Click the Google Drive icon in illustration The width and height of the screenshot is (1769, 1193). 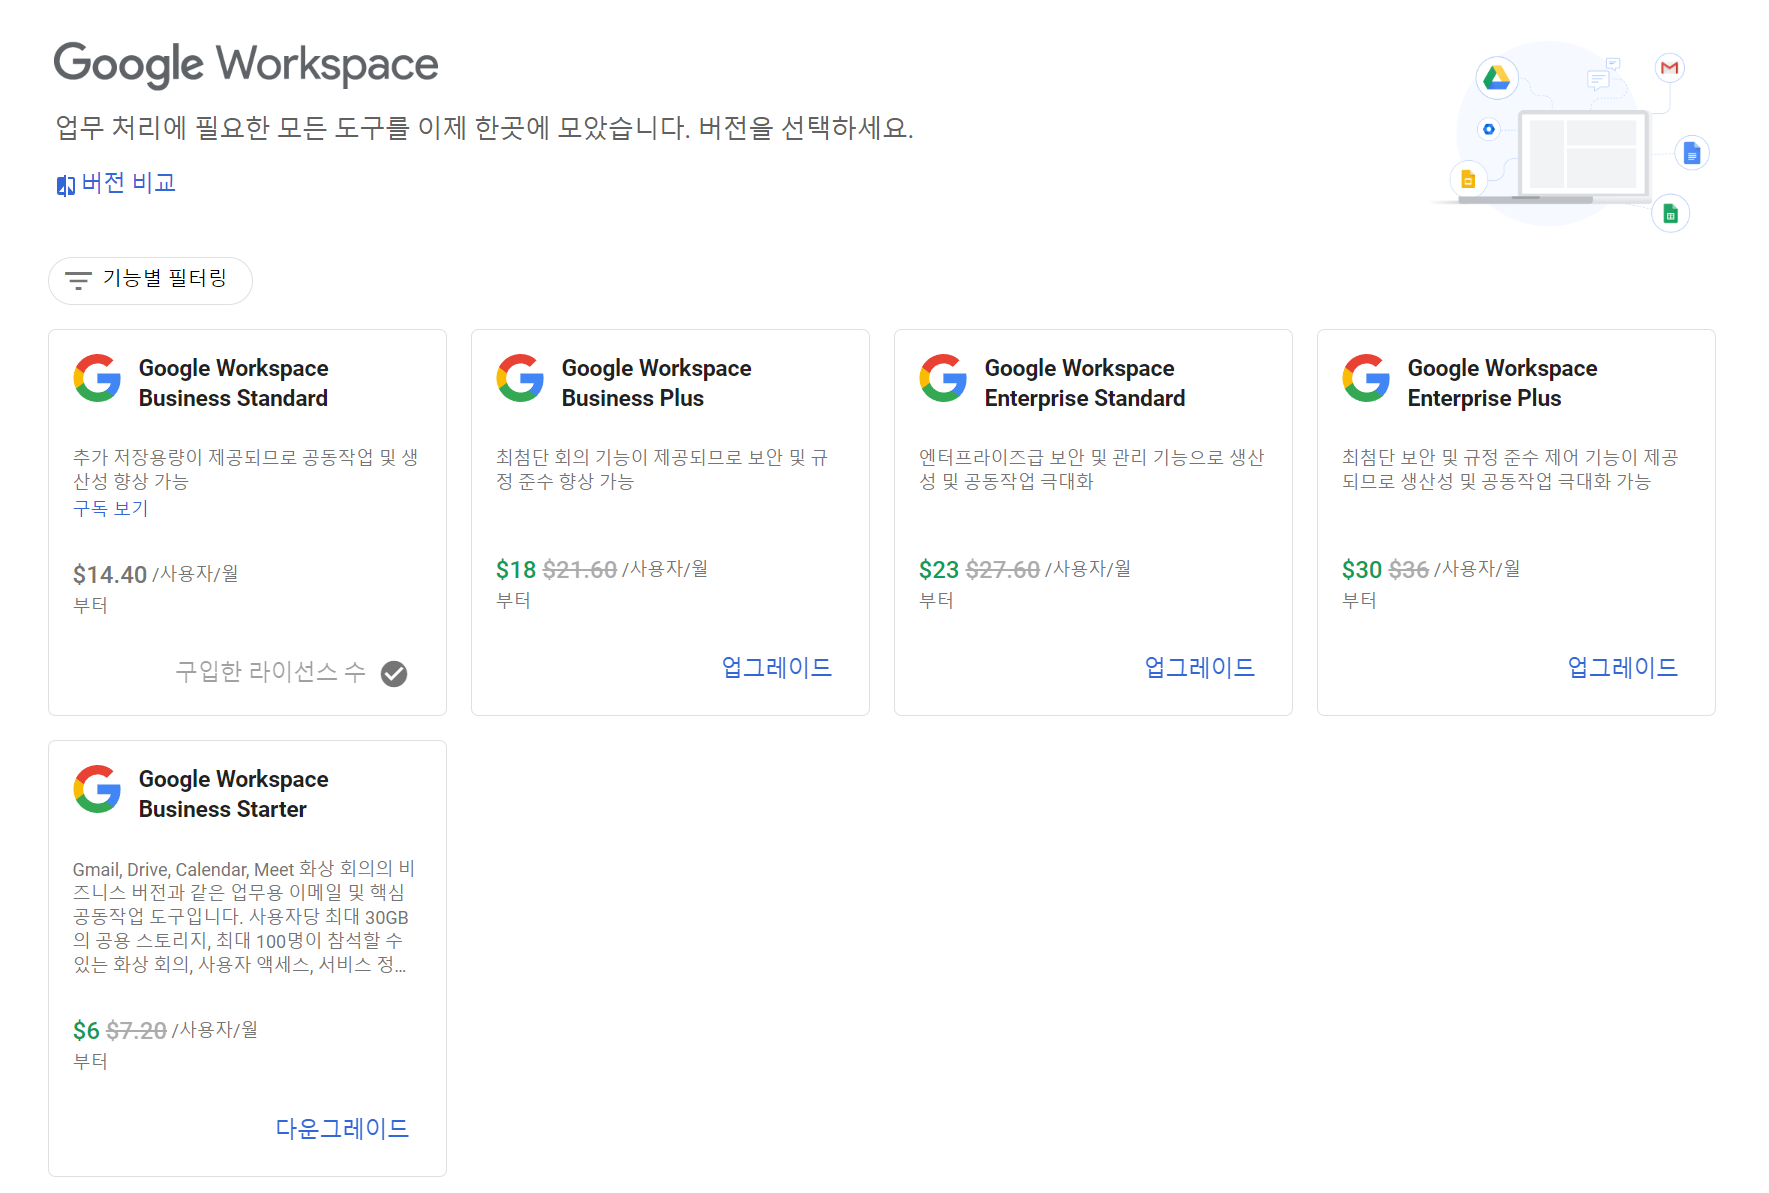pyautogui.click(x=1497, y=77)
